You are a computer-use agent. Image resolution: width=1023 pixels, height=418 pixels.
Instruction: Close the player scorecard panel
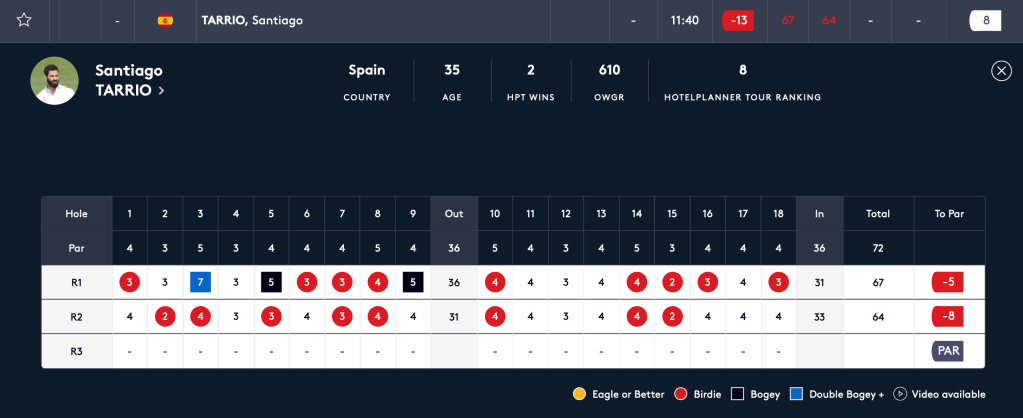point(1001,70)
